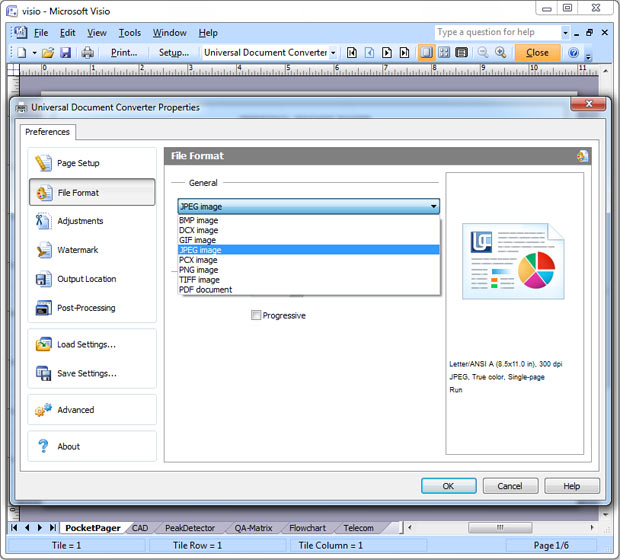Screen dimensions: 620x560
Task: Open Watermark settings in the sidebar
Action: [x=92, y=250]
